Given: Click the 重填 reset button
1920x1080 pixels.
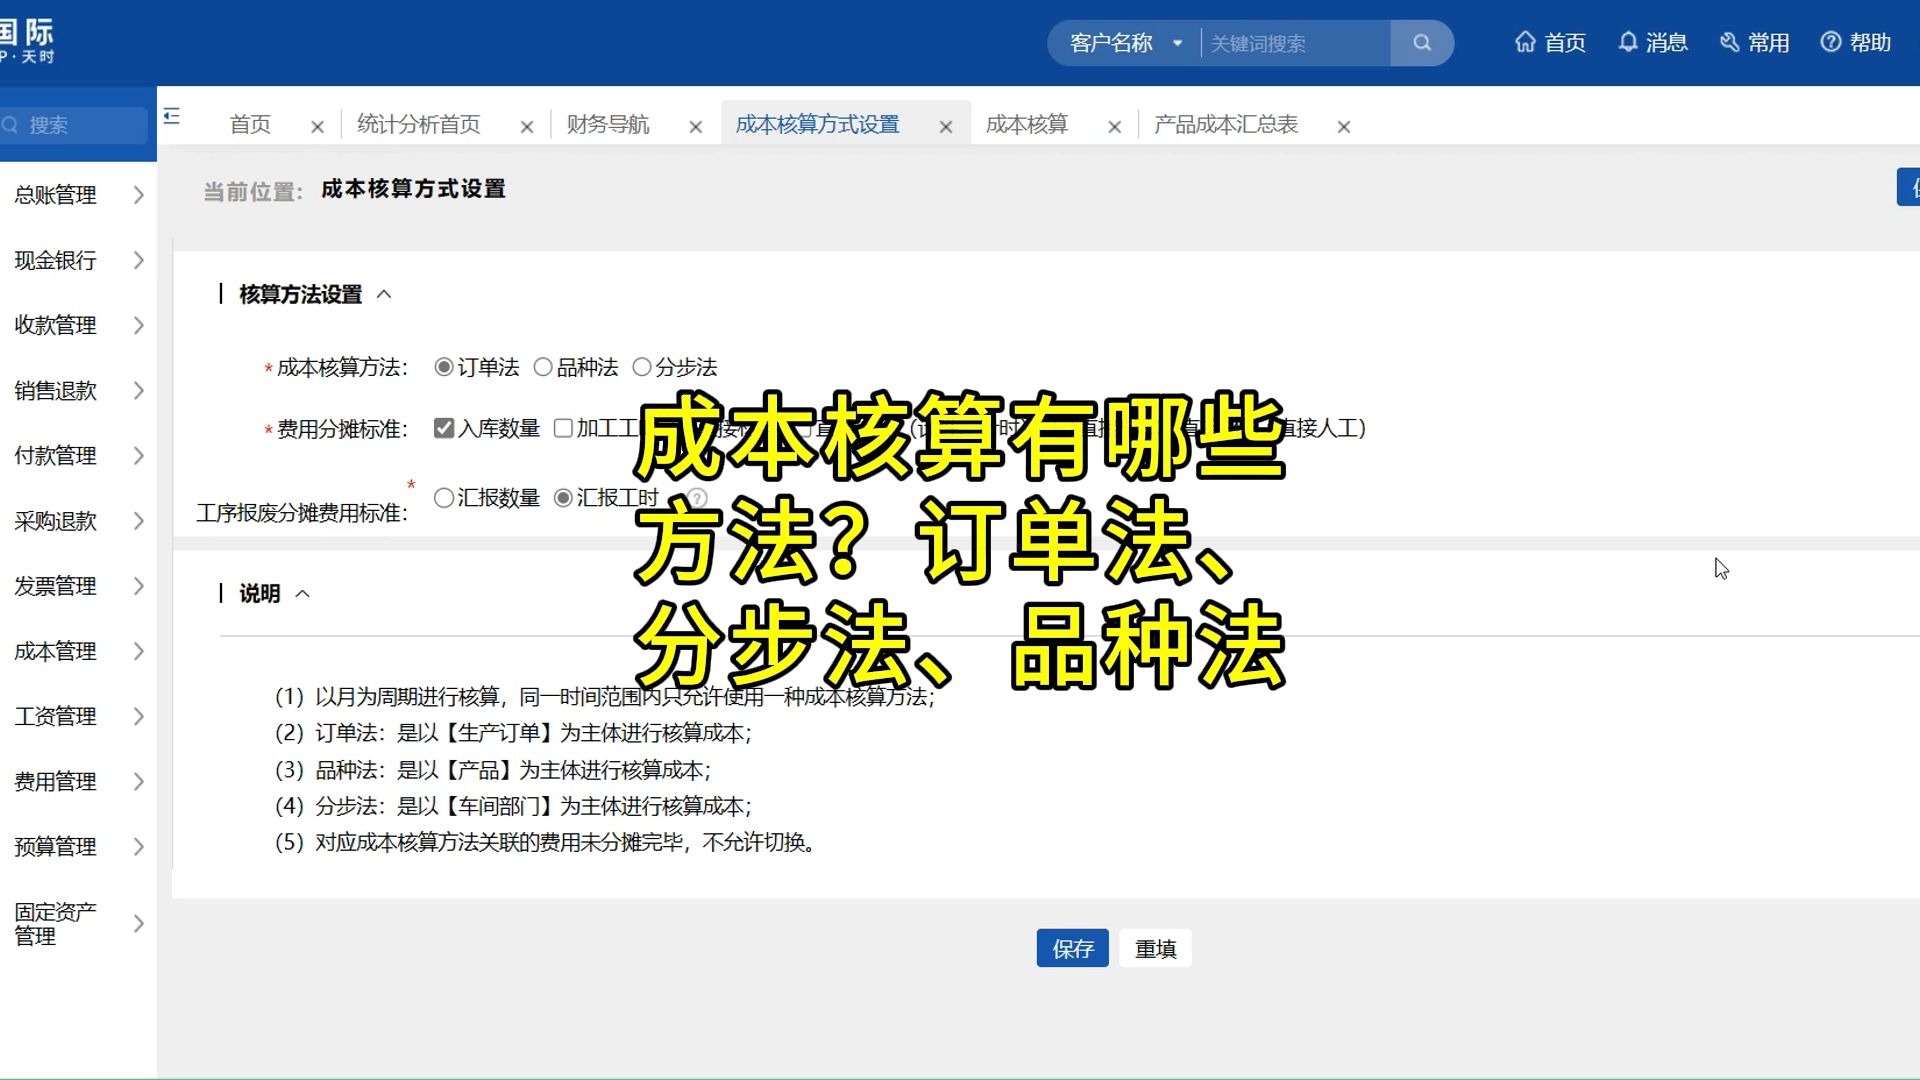Looking at the screenshot, I should [1156, 948].
